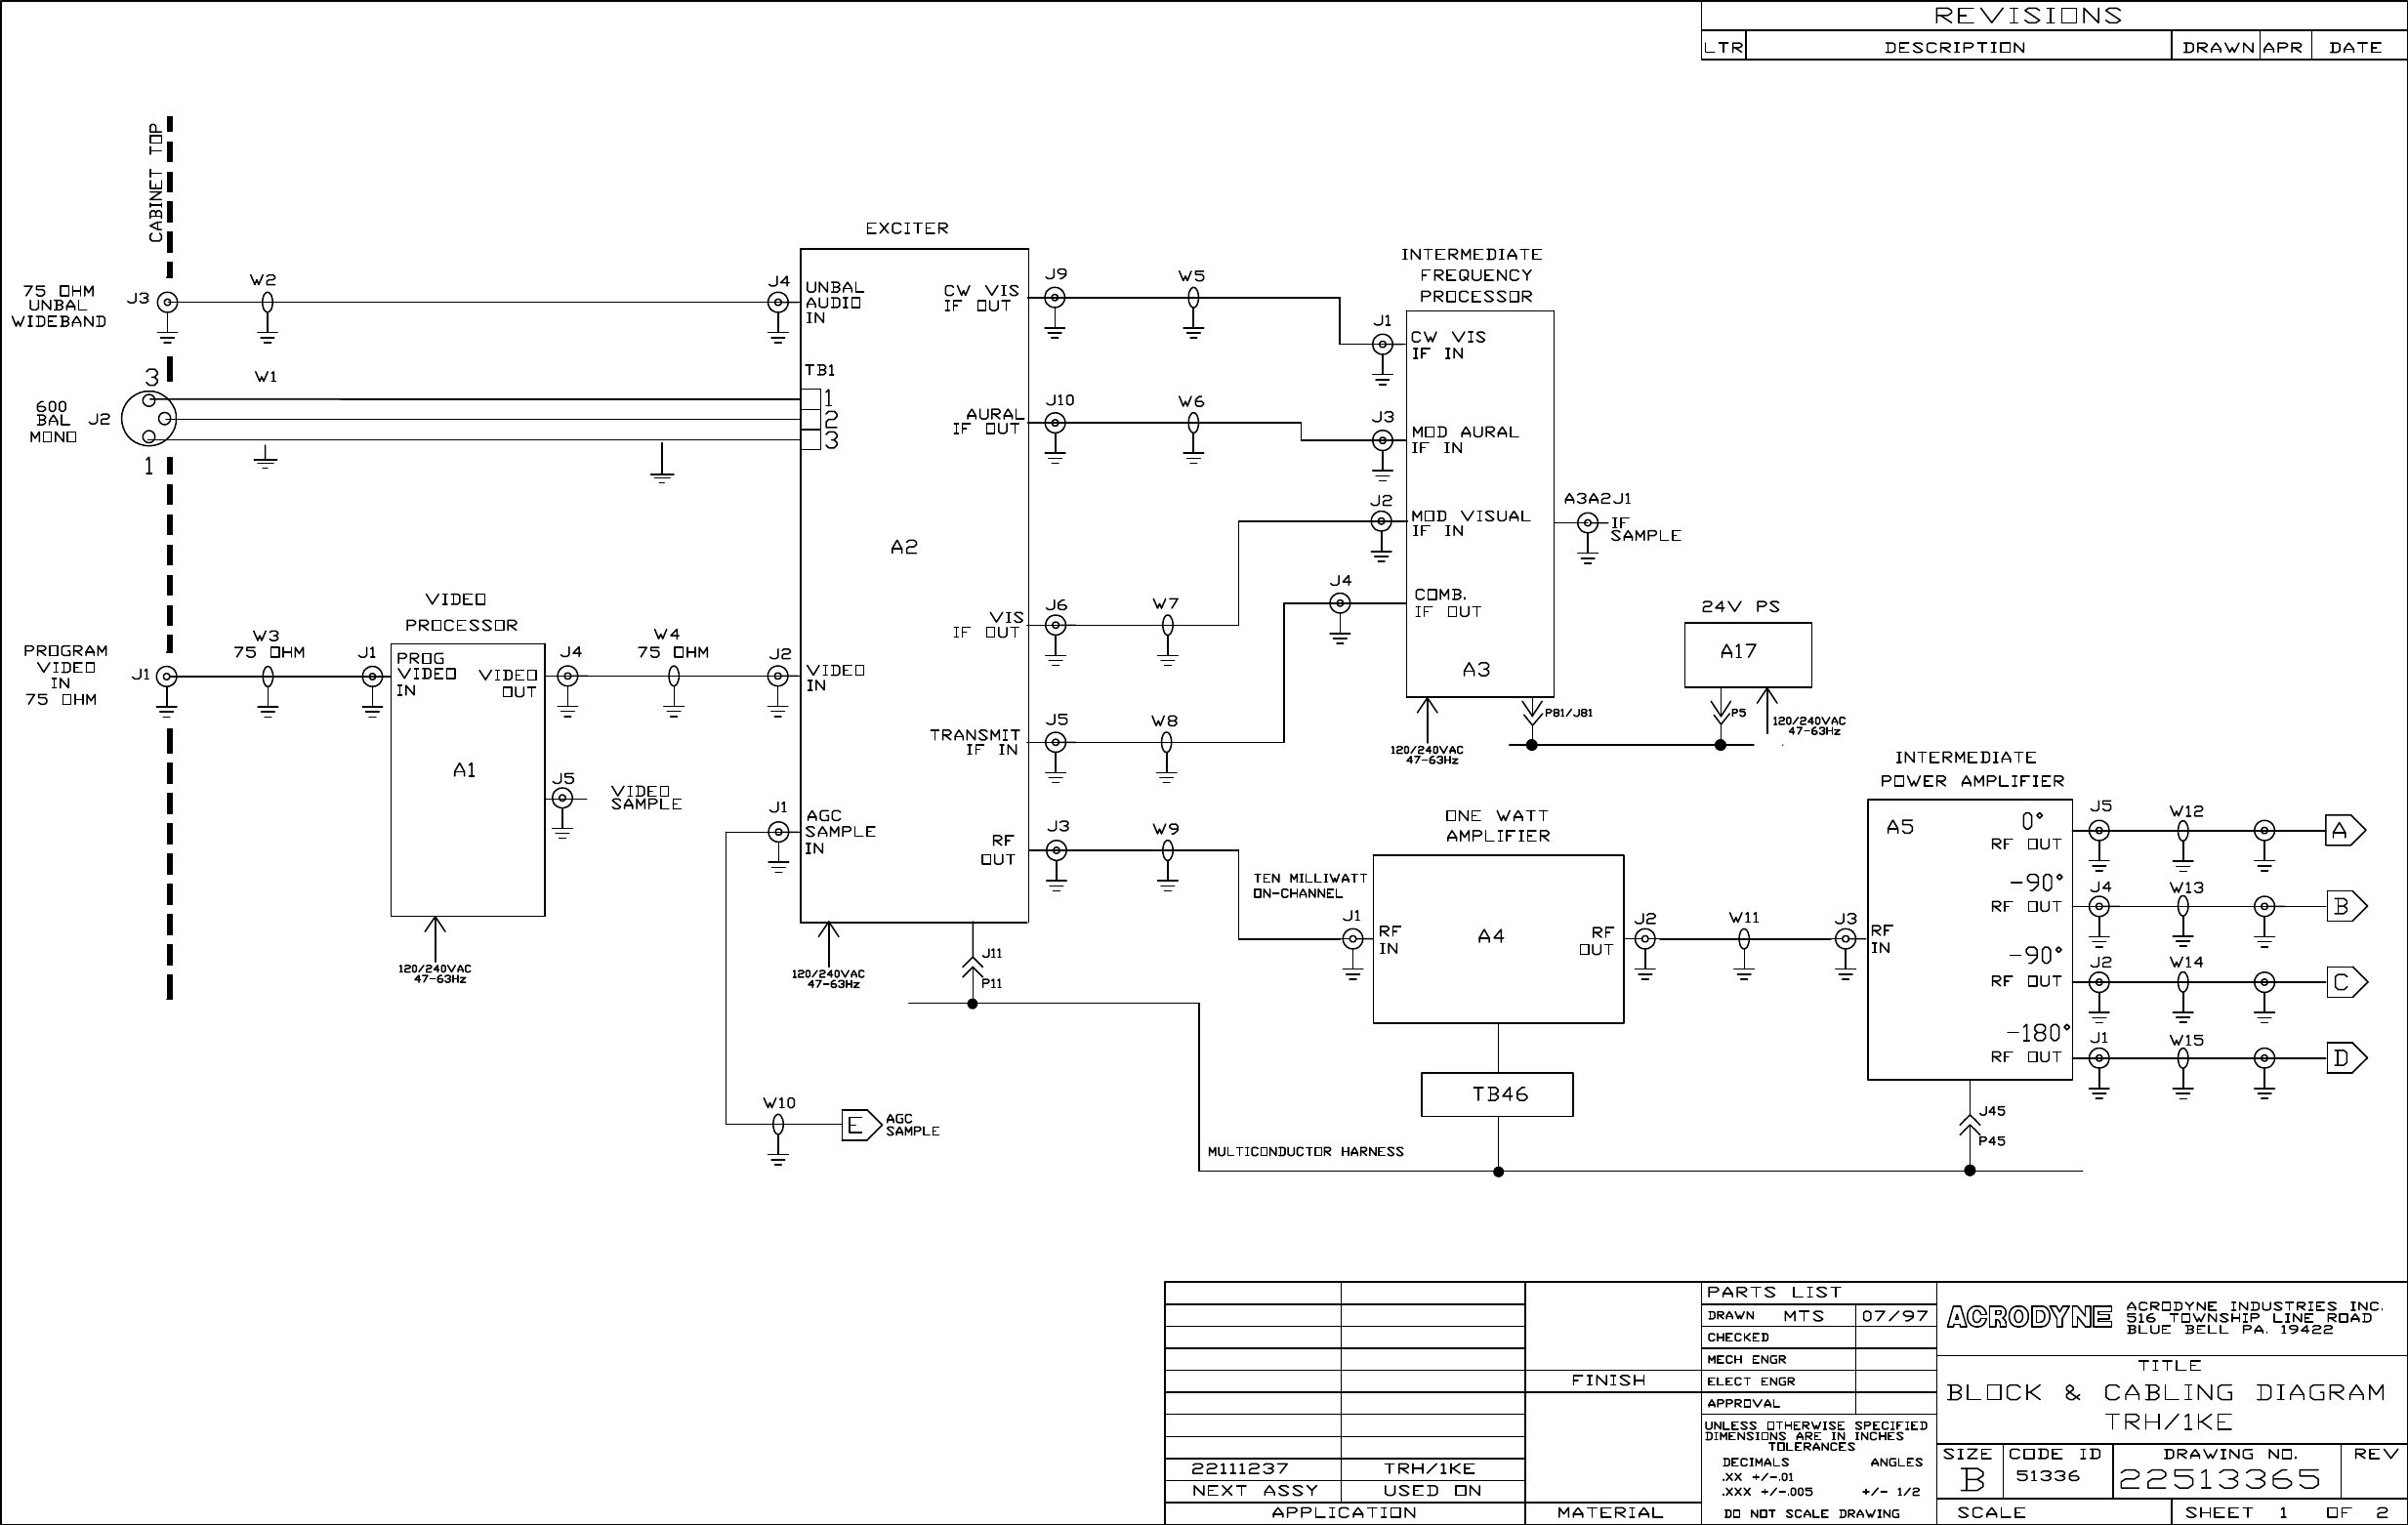Click the J3 wideband input connector
Viewport: 2408px width, 1525px height.
point(168,302)
